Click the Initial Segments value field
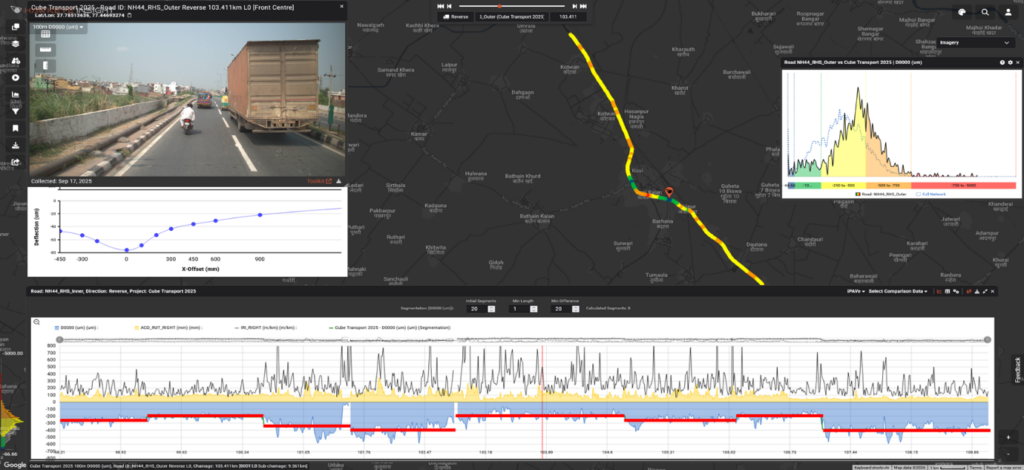Screen dimensions: 1024x470 click(475, 308)
